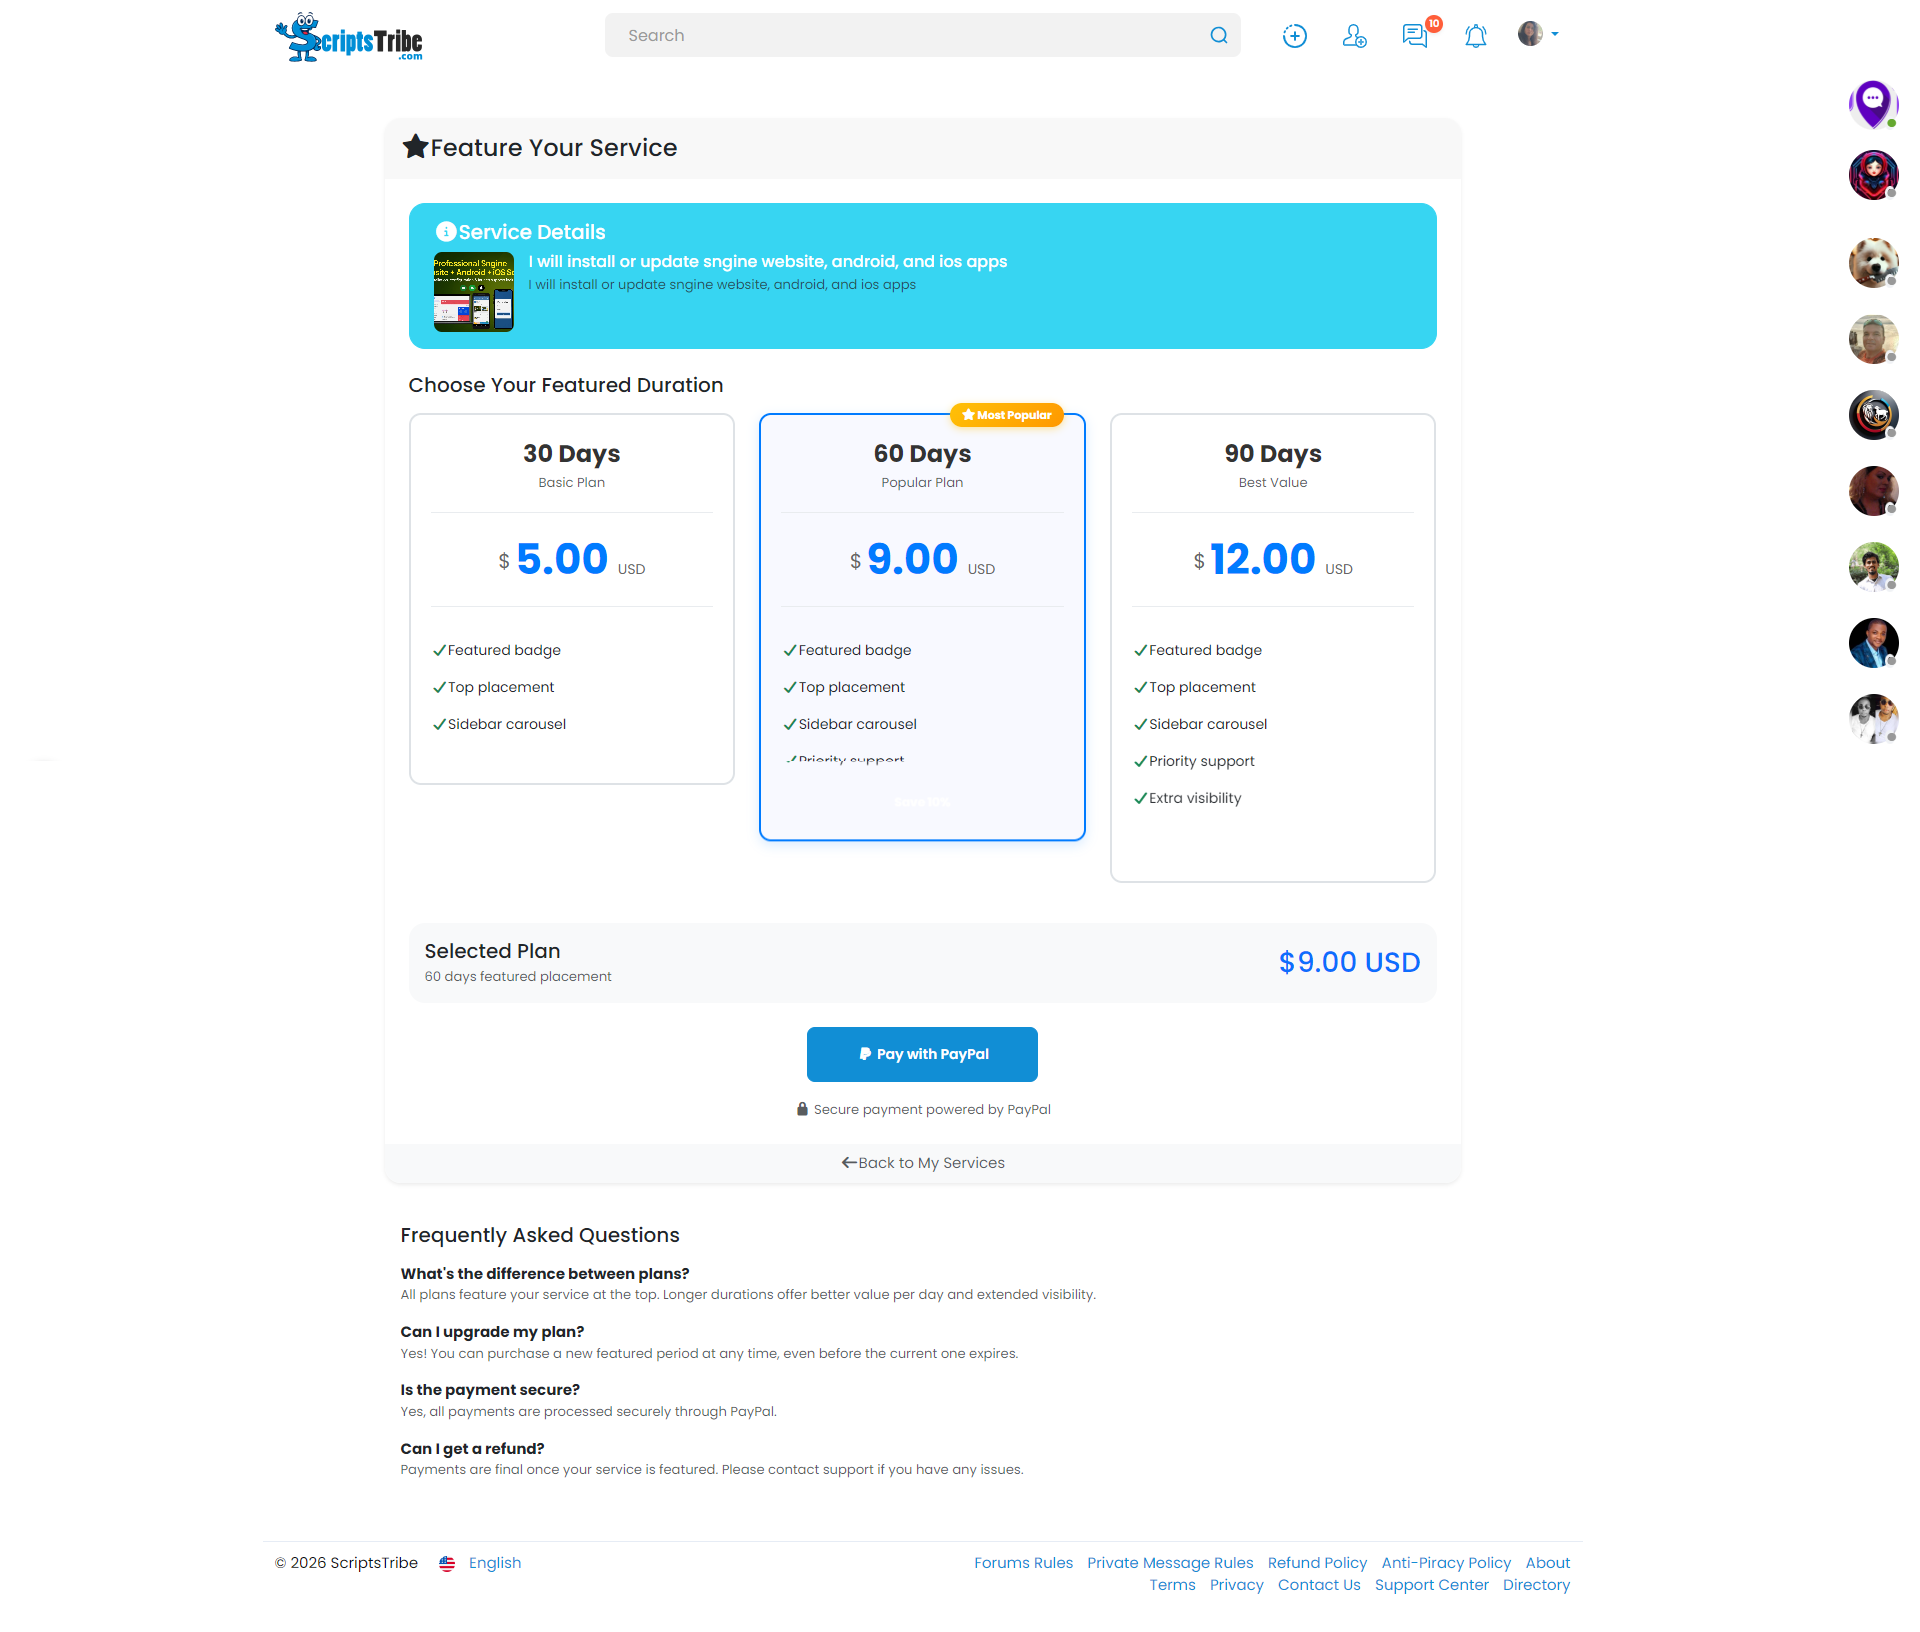Open the friend requests icon
Image resolution: width=1920 pixels, height=1632 pixels.
(1355, 36)
